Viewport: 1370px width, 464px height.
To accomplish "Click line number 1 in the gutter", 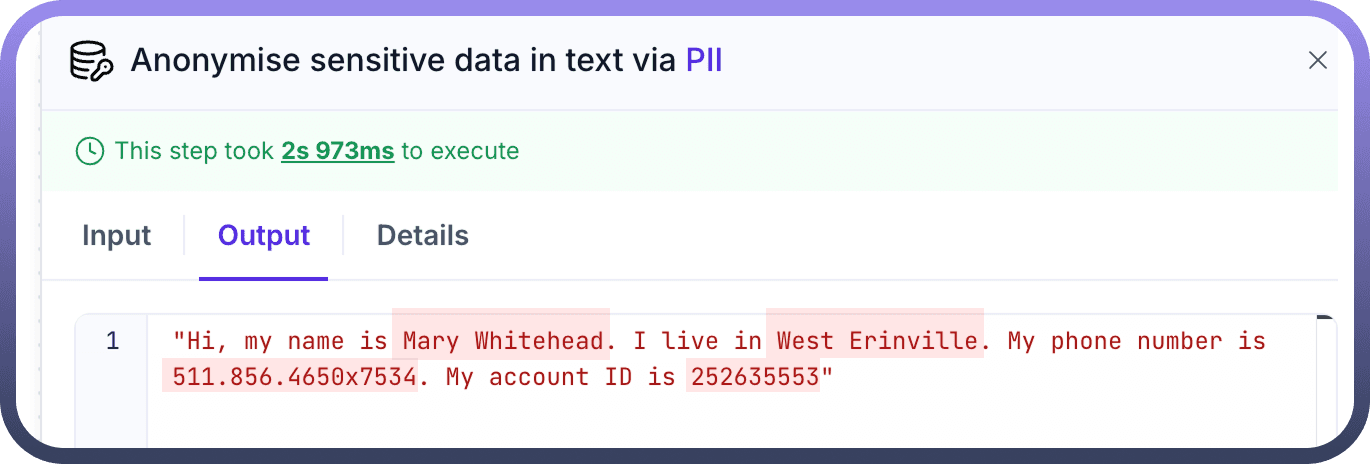I will pos(112,342).
